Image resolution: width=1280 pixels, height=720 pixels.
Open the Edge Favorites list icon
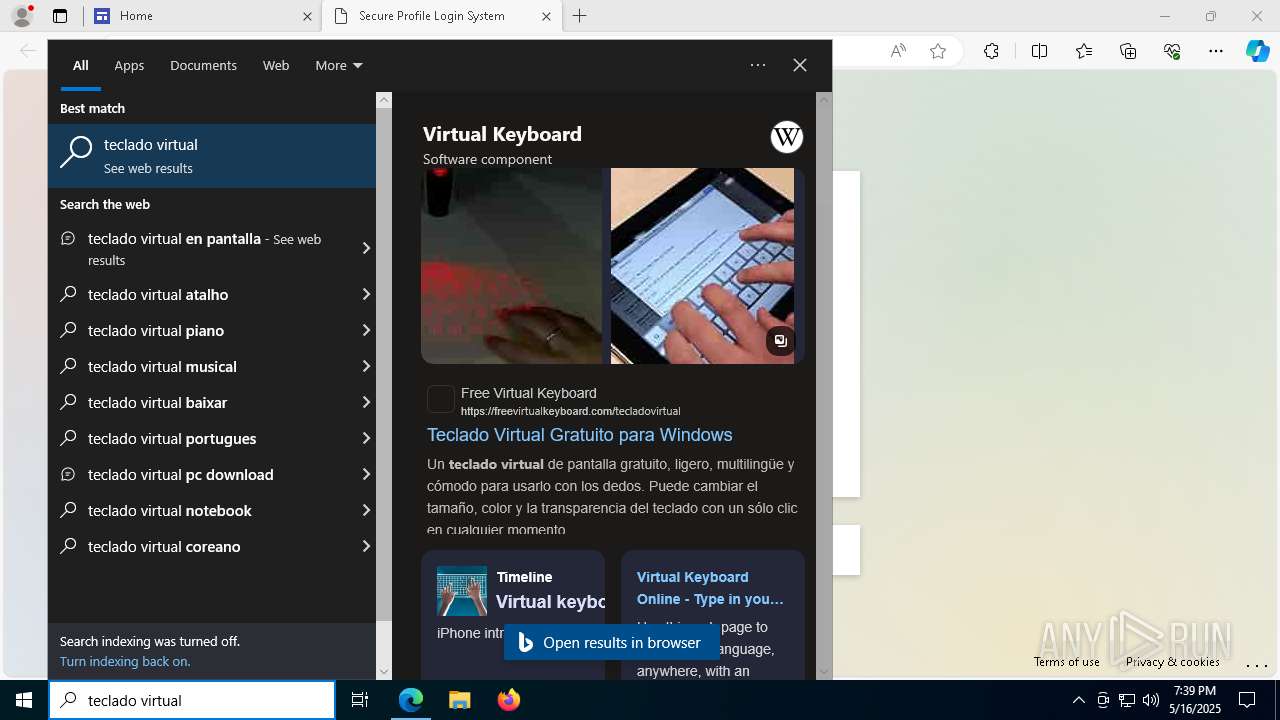click(1084, 51)
